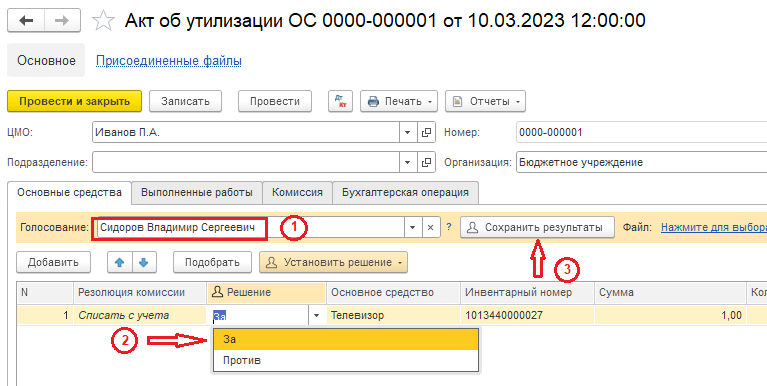
Task: Open the ЦМО Иванов П.А. record icon
Action: [426, 132]
